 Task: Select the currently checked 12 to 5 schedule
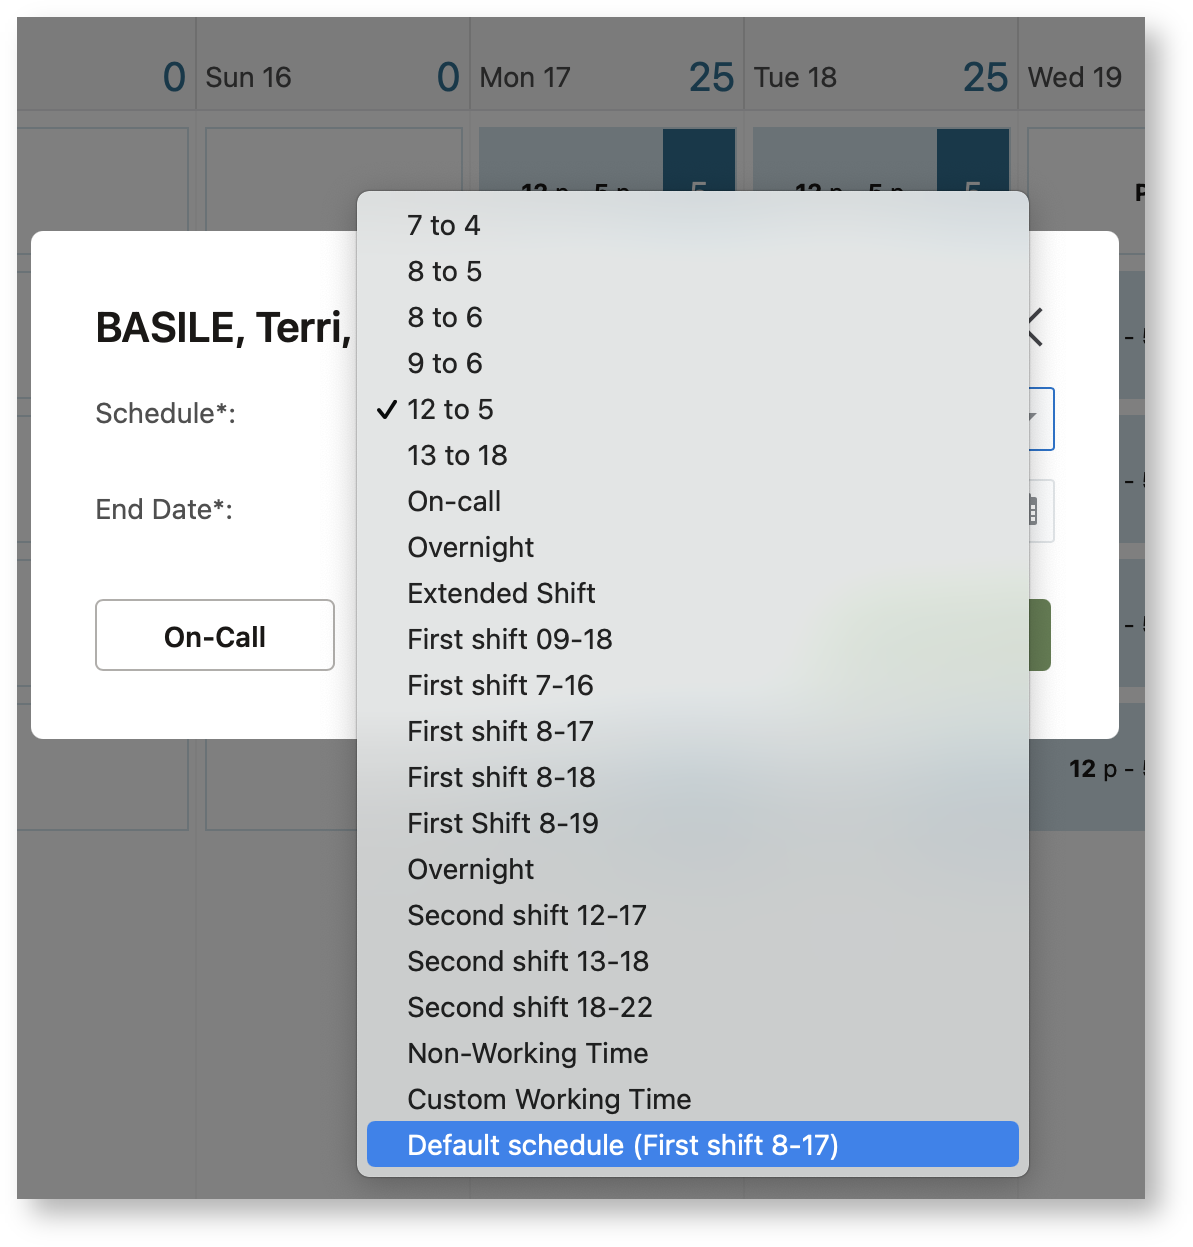pyautogui.click(x=450, y=409)
